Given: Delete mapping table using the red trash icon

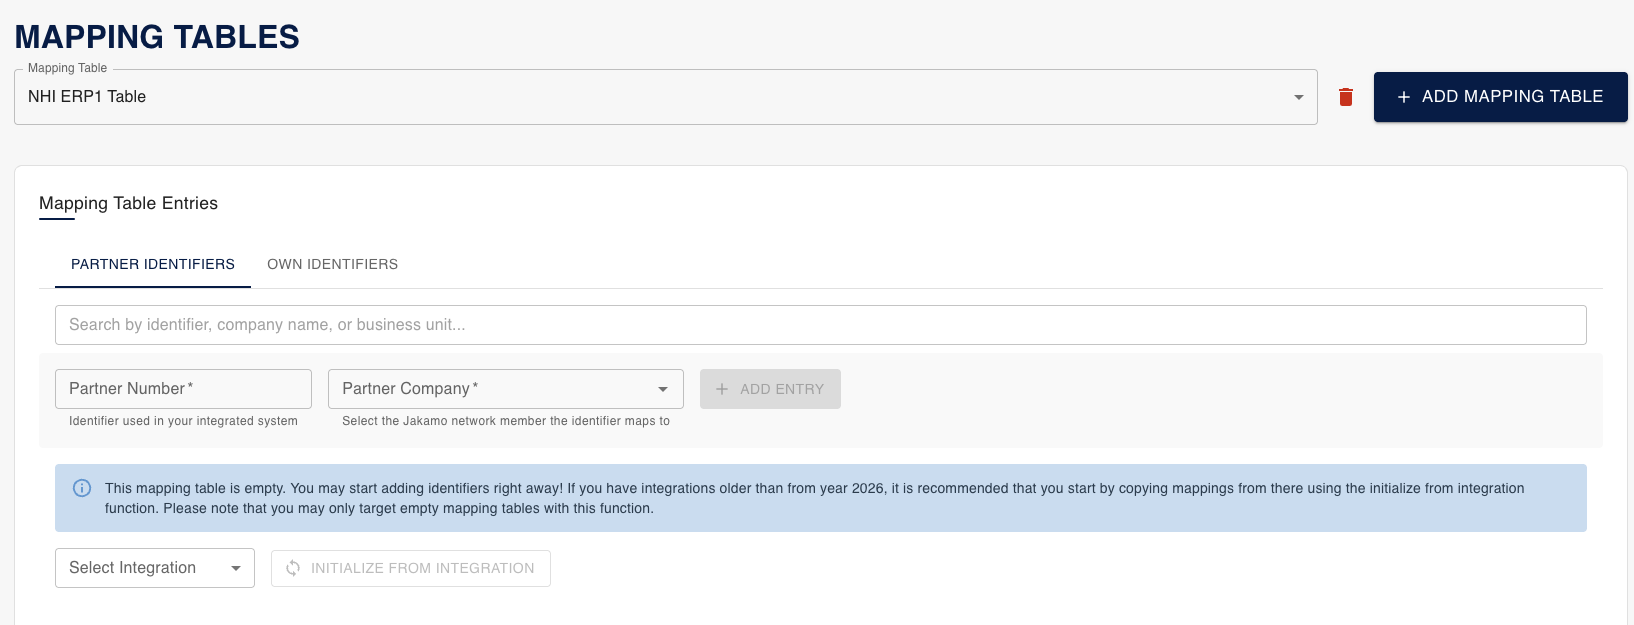Looking at the screenshot, I should 1345,97.
